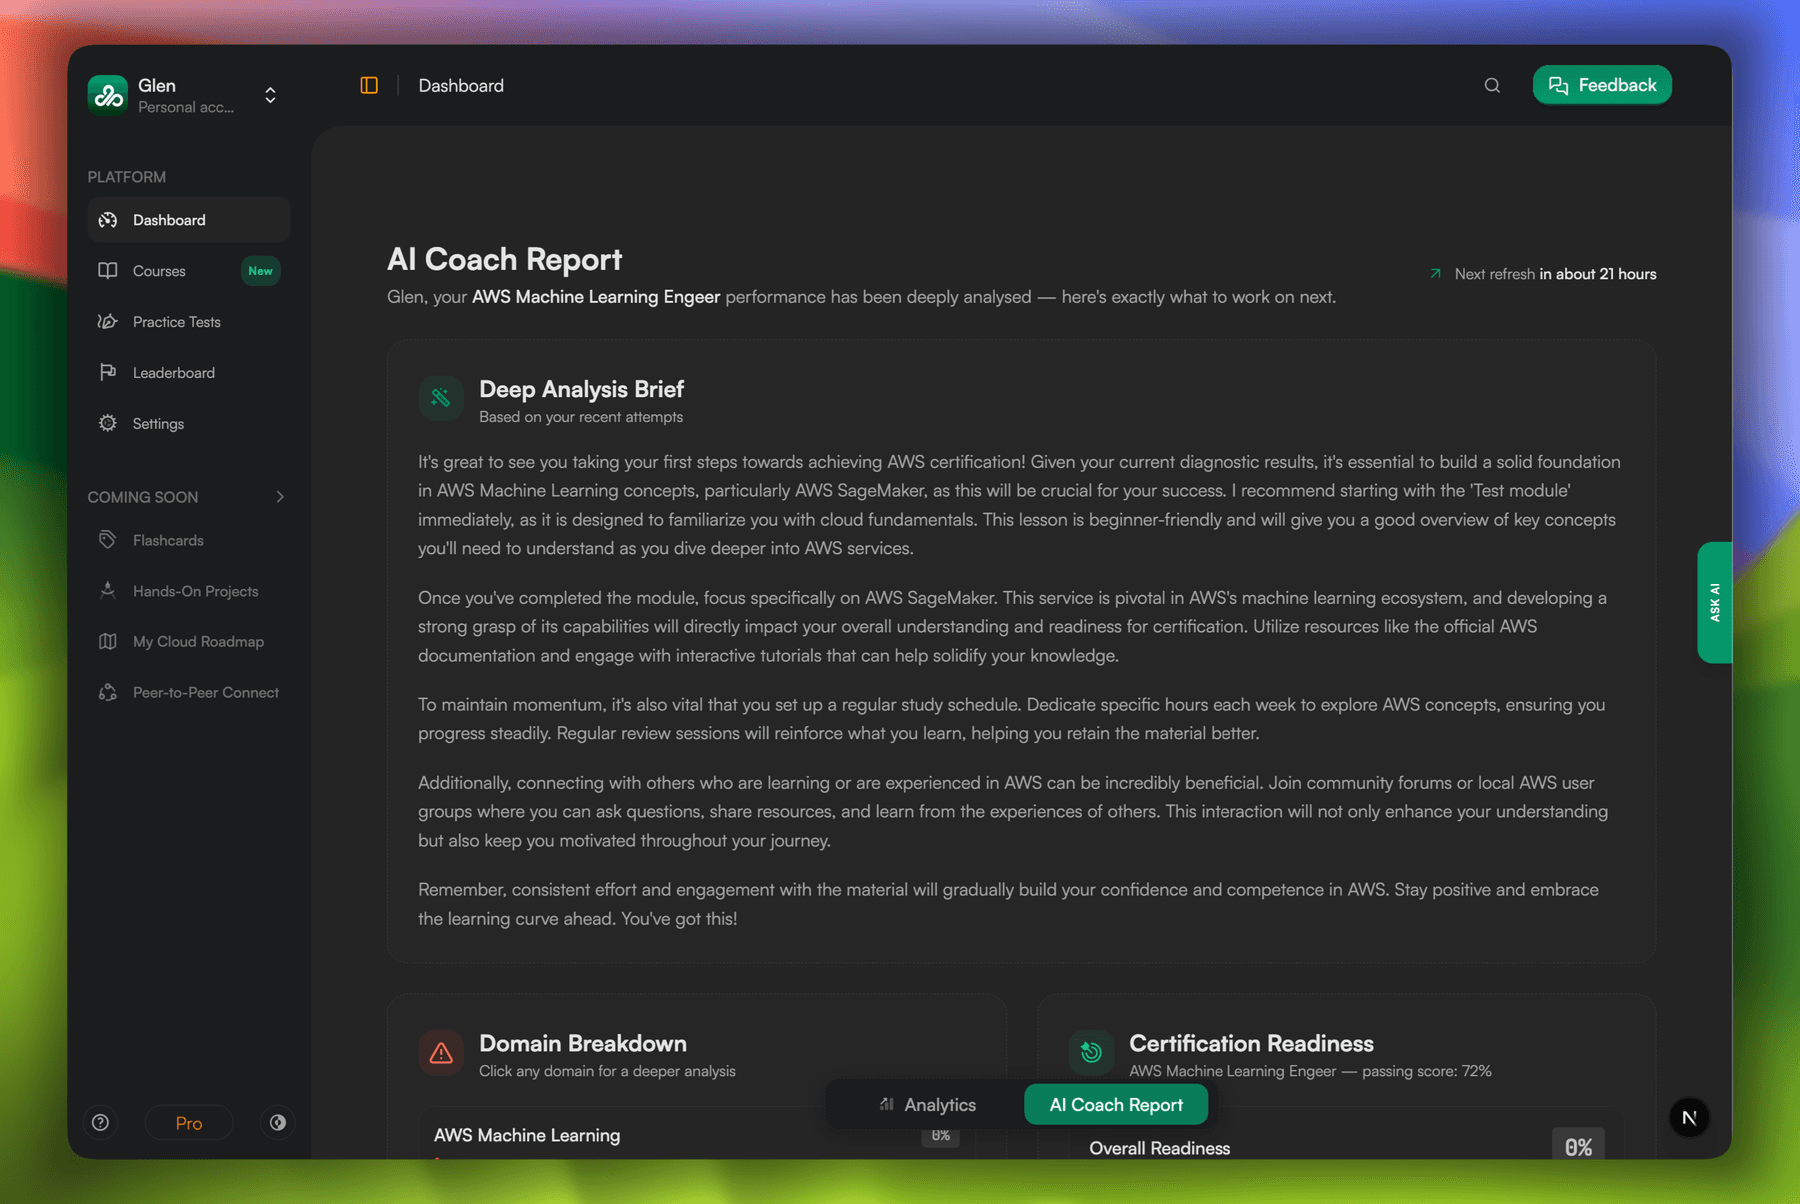Select Hands-On Projects item

pyautogui.click(x=189, y=591)
